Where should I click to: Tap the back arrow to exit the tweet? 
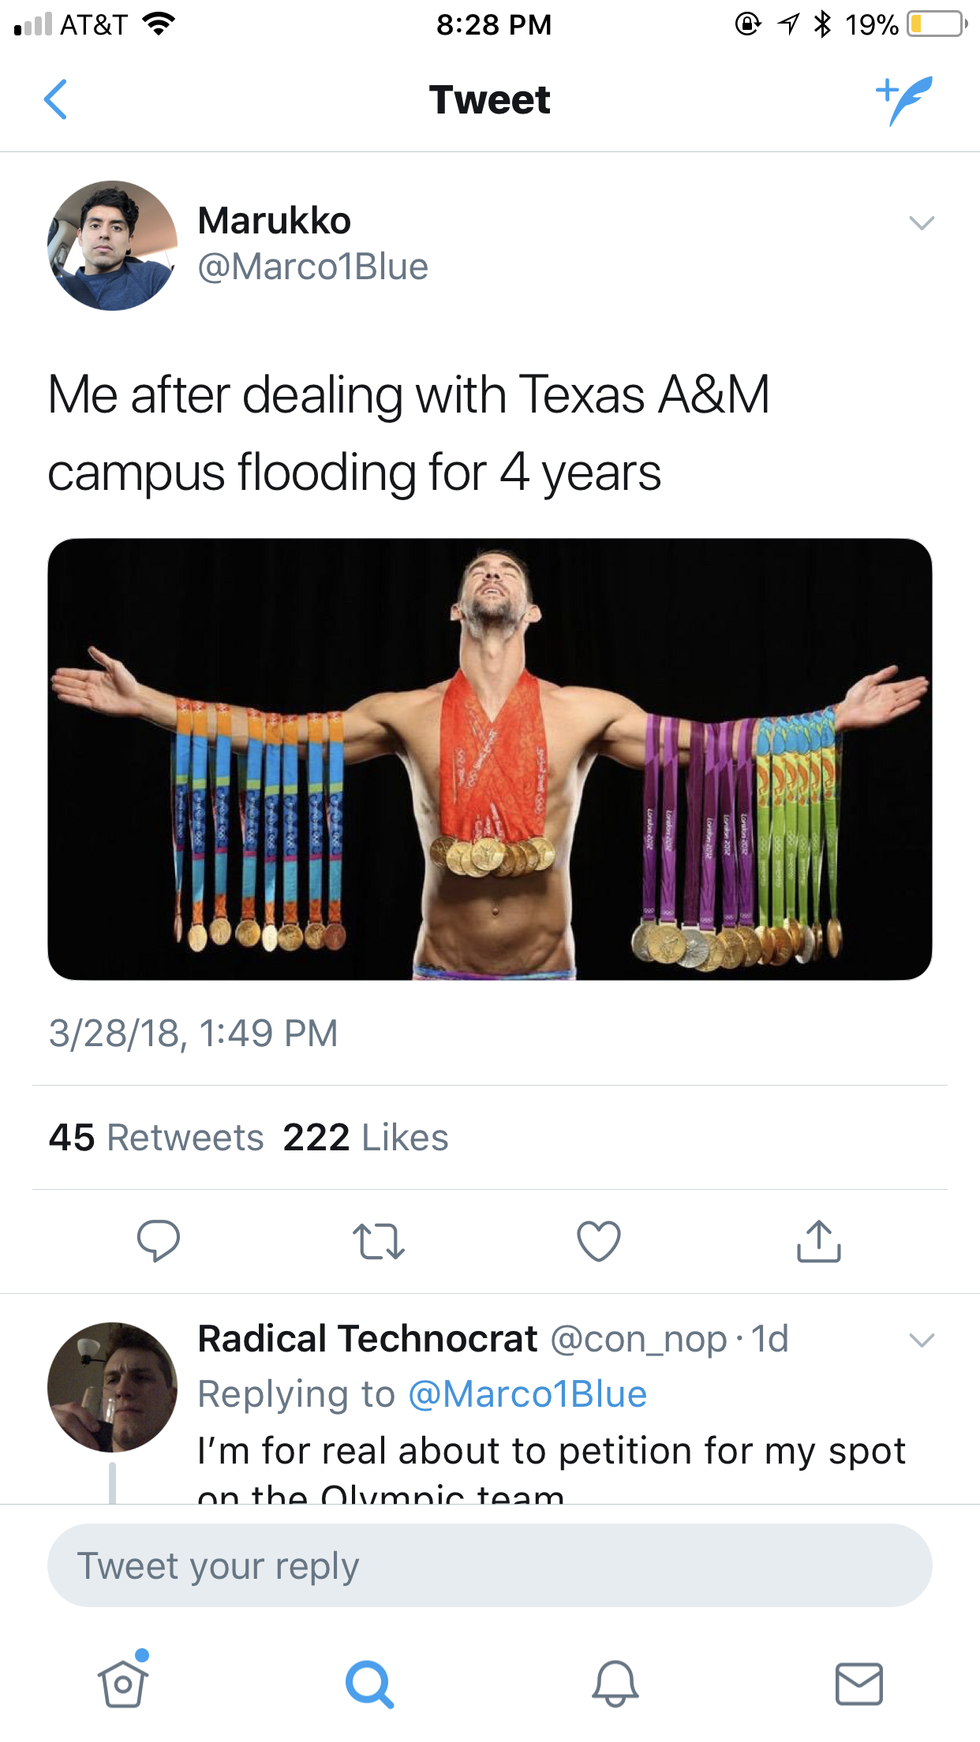pos(56,100)
